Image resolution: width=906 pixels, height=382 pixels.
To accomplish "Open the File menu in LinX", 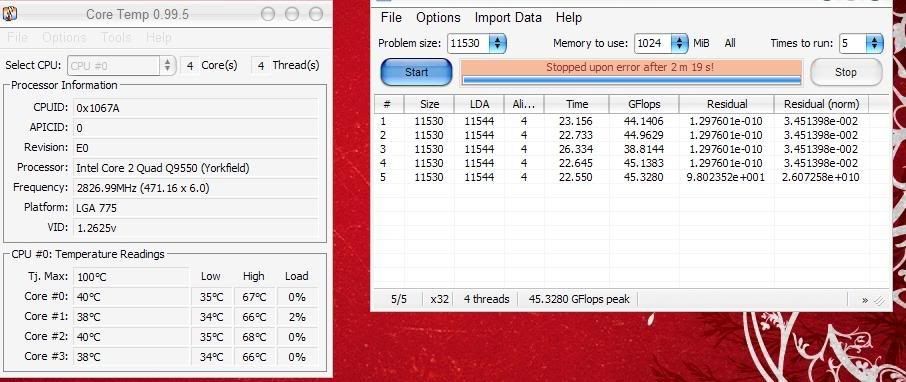I will [x=391, y=17].
